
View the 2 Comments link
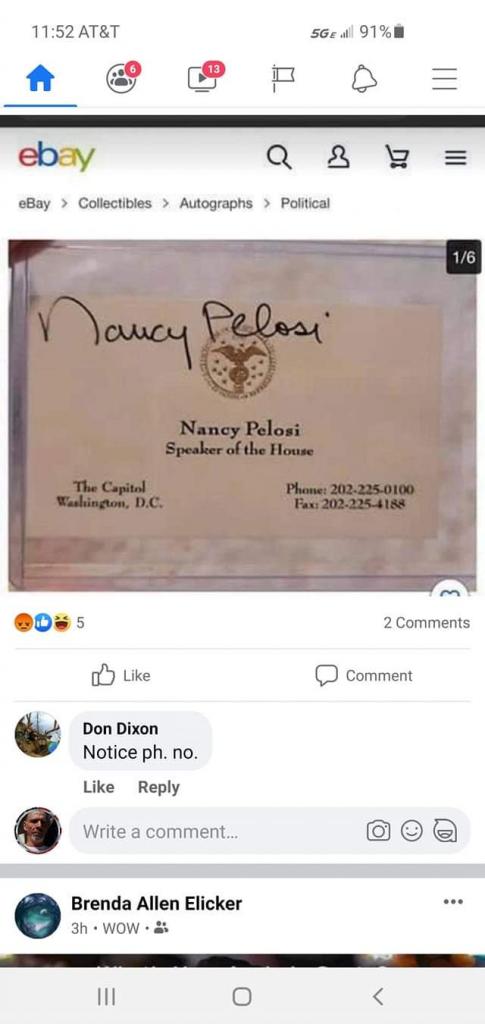click(426, 622)
